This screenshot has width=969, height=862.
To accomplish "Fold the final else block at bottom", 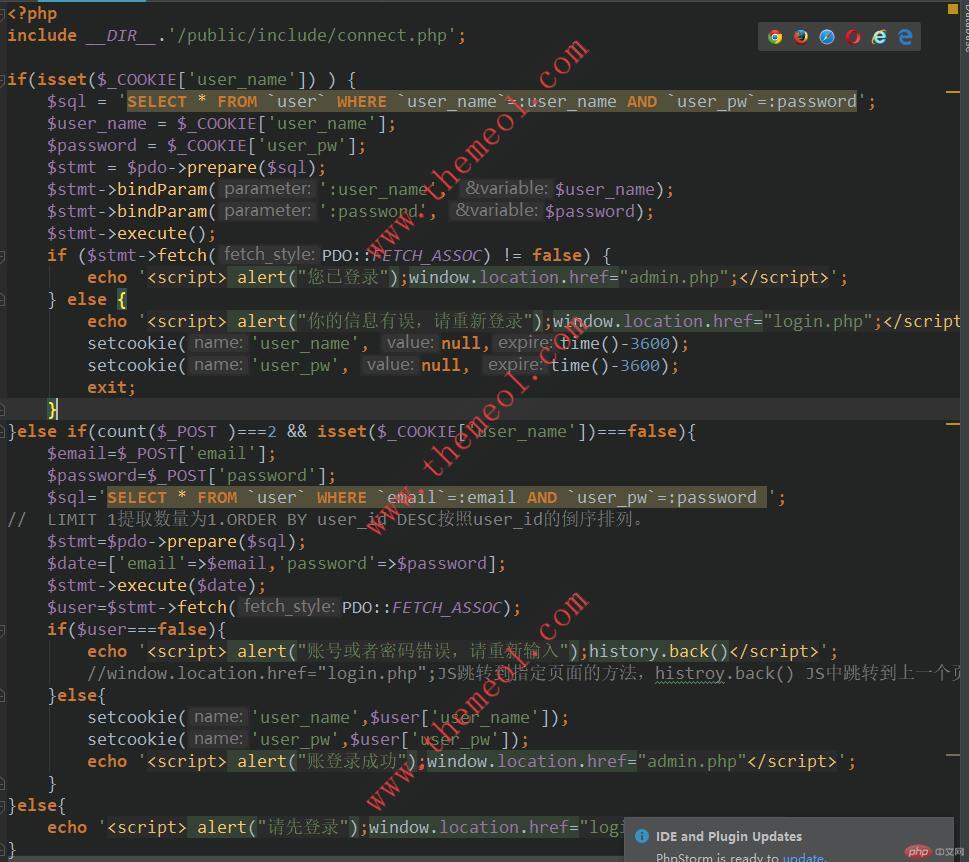I will [4, 805].
